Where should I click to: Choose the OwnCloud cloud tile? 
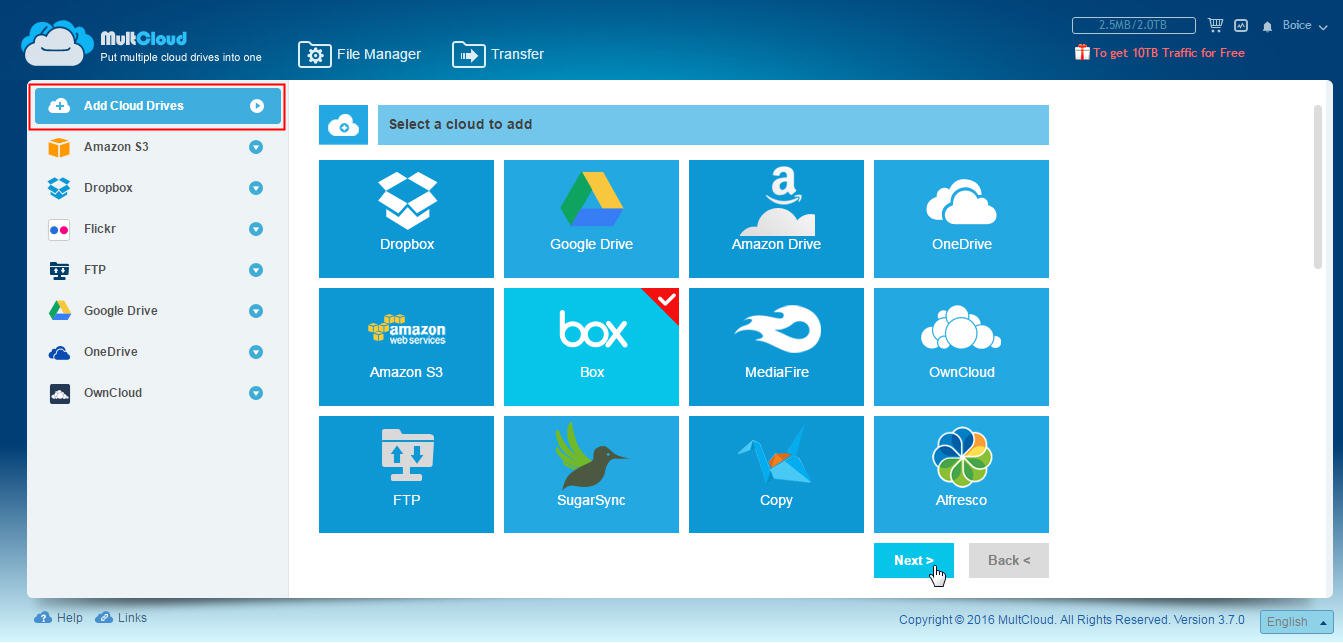point(961,347)
